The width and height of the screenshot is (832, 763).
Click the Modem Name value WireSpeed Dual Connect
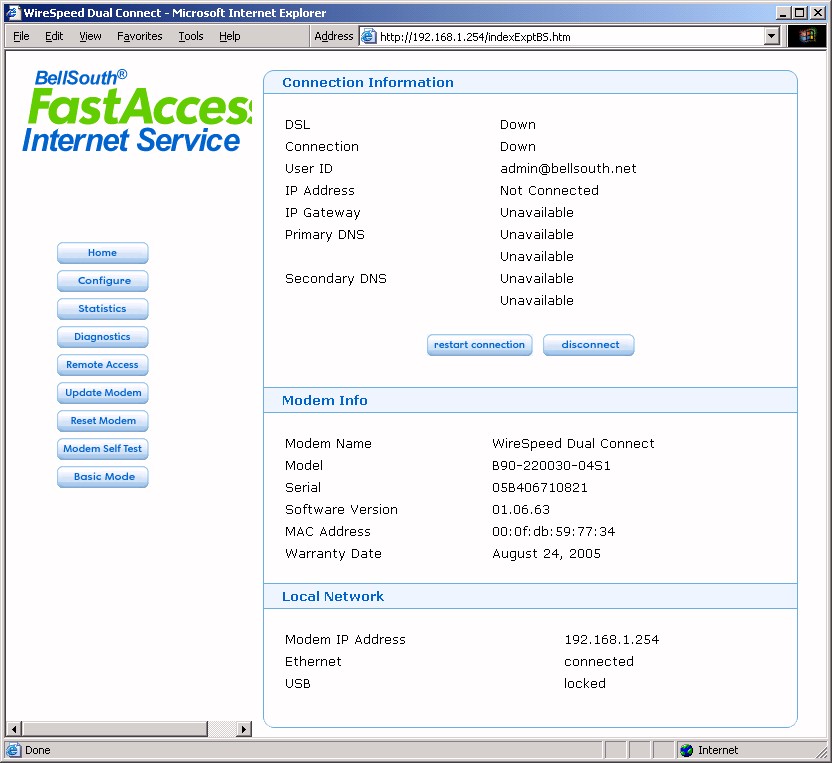573,444
